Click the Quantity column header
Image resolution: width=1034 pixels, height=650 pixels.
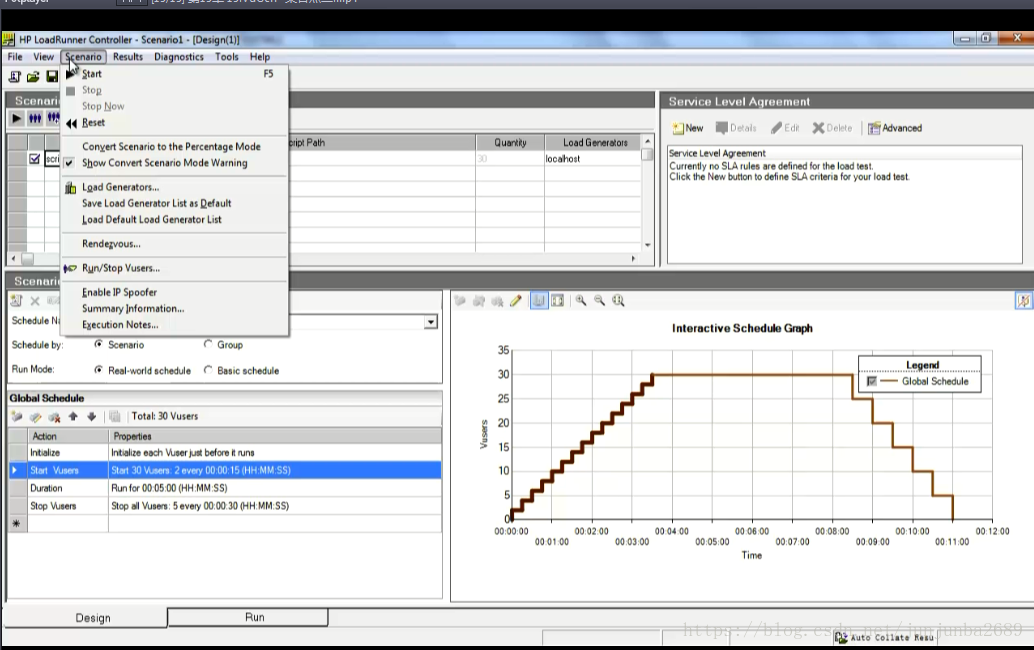point(510,142)
